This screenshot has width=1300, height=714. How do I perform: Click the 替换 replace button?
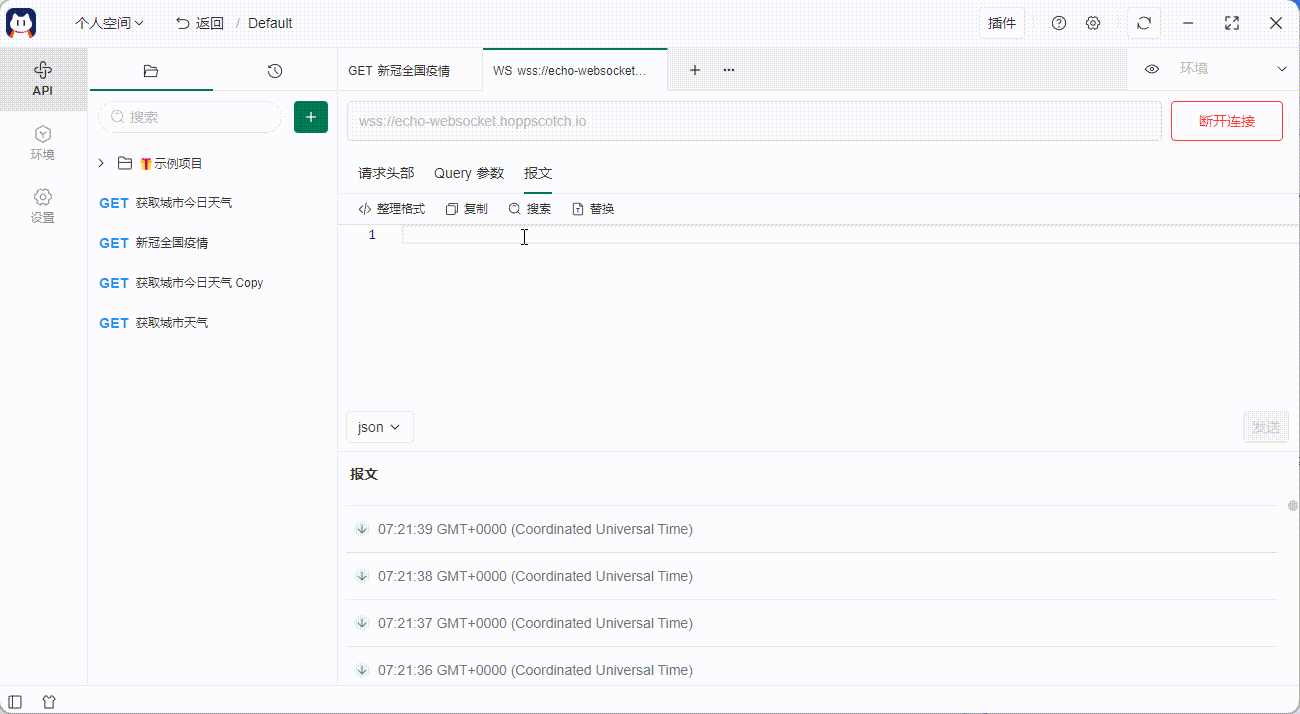click(593, 209)
